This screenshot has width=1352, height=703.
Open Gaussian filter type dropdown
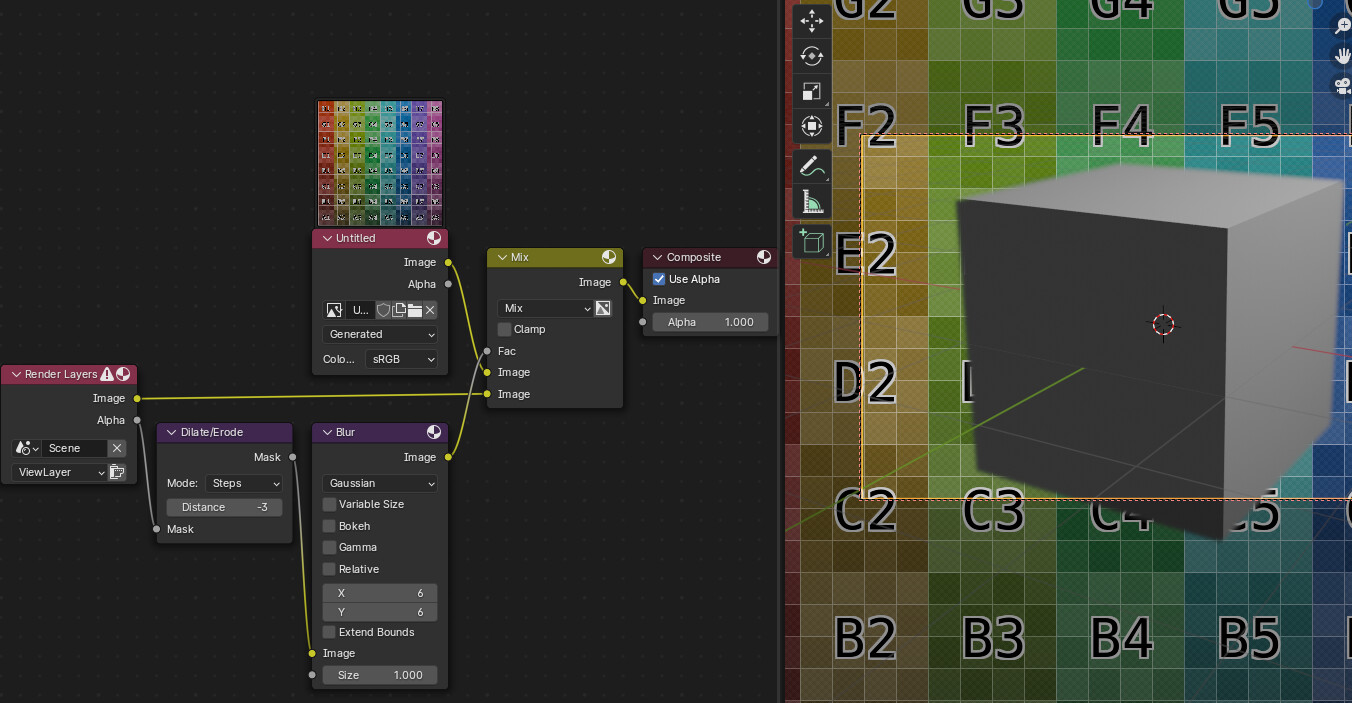tap(380, 483)
